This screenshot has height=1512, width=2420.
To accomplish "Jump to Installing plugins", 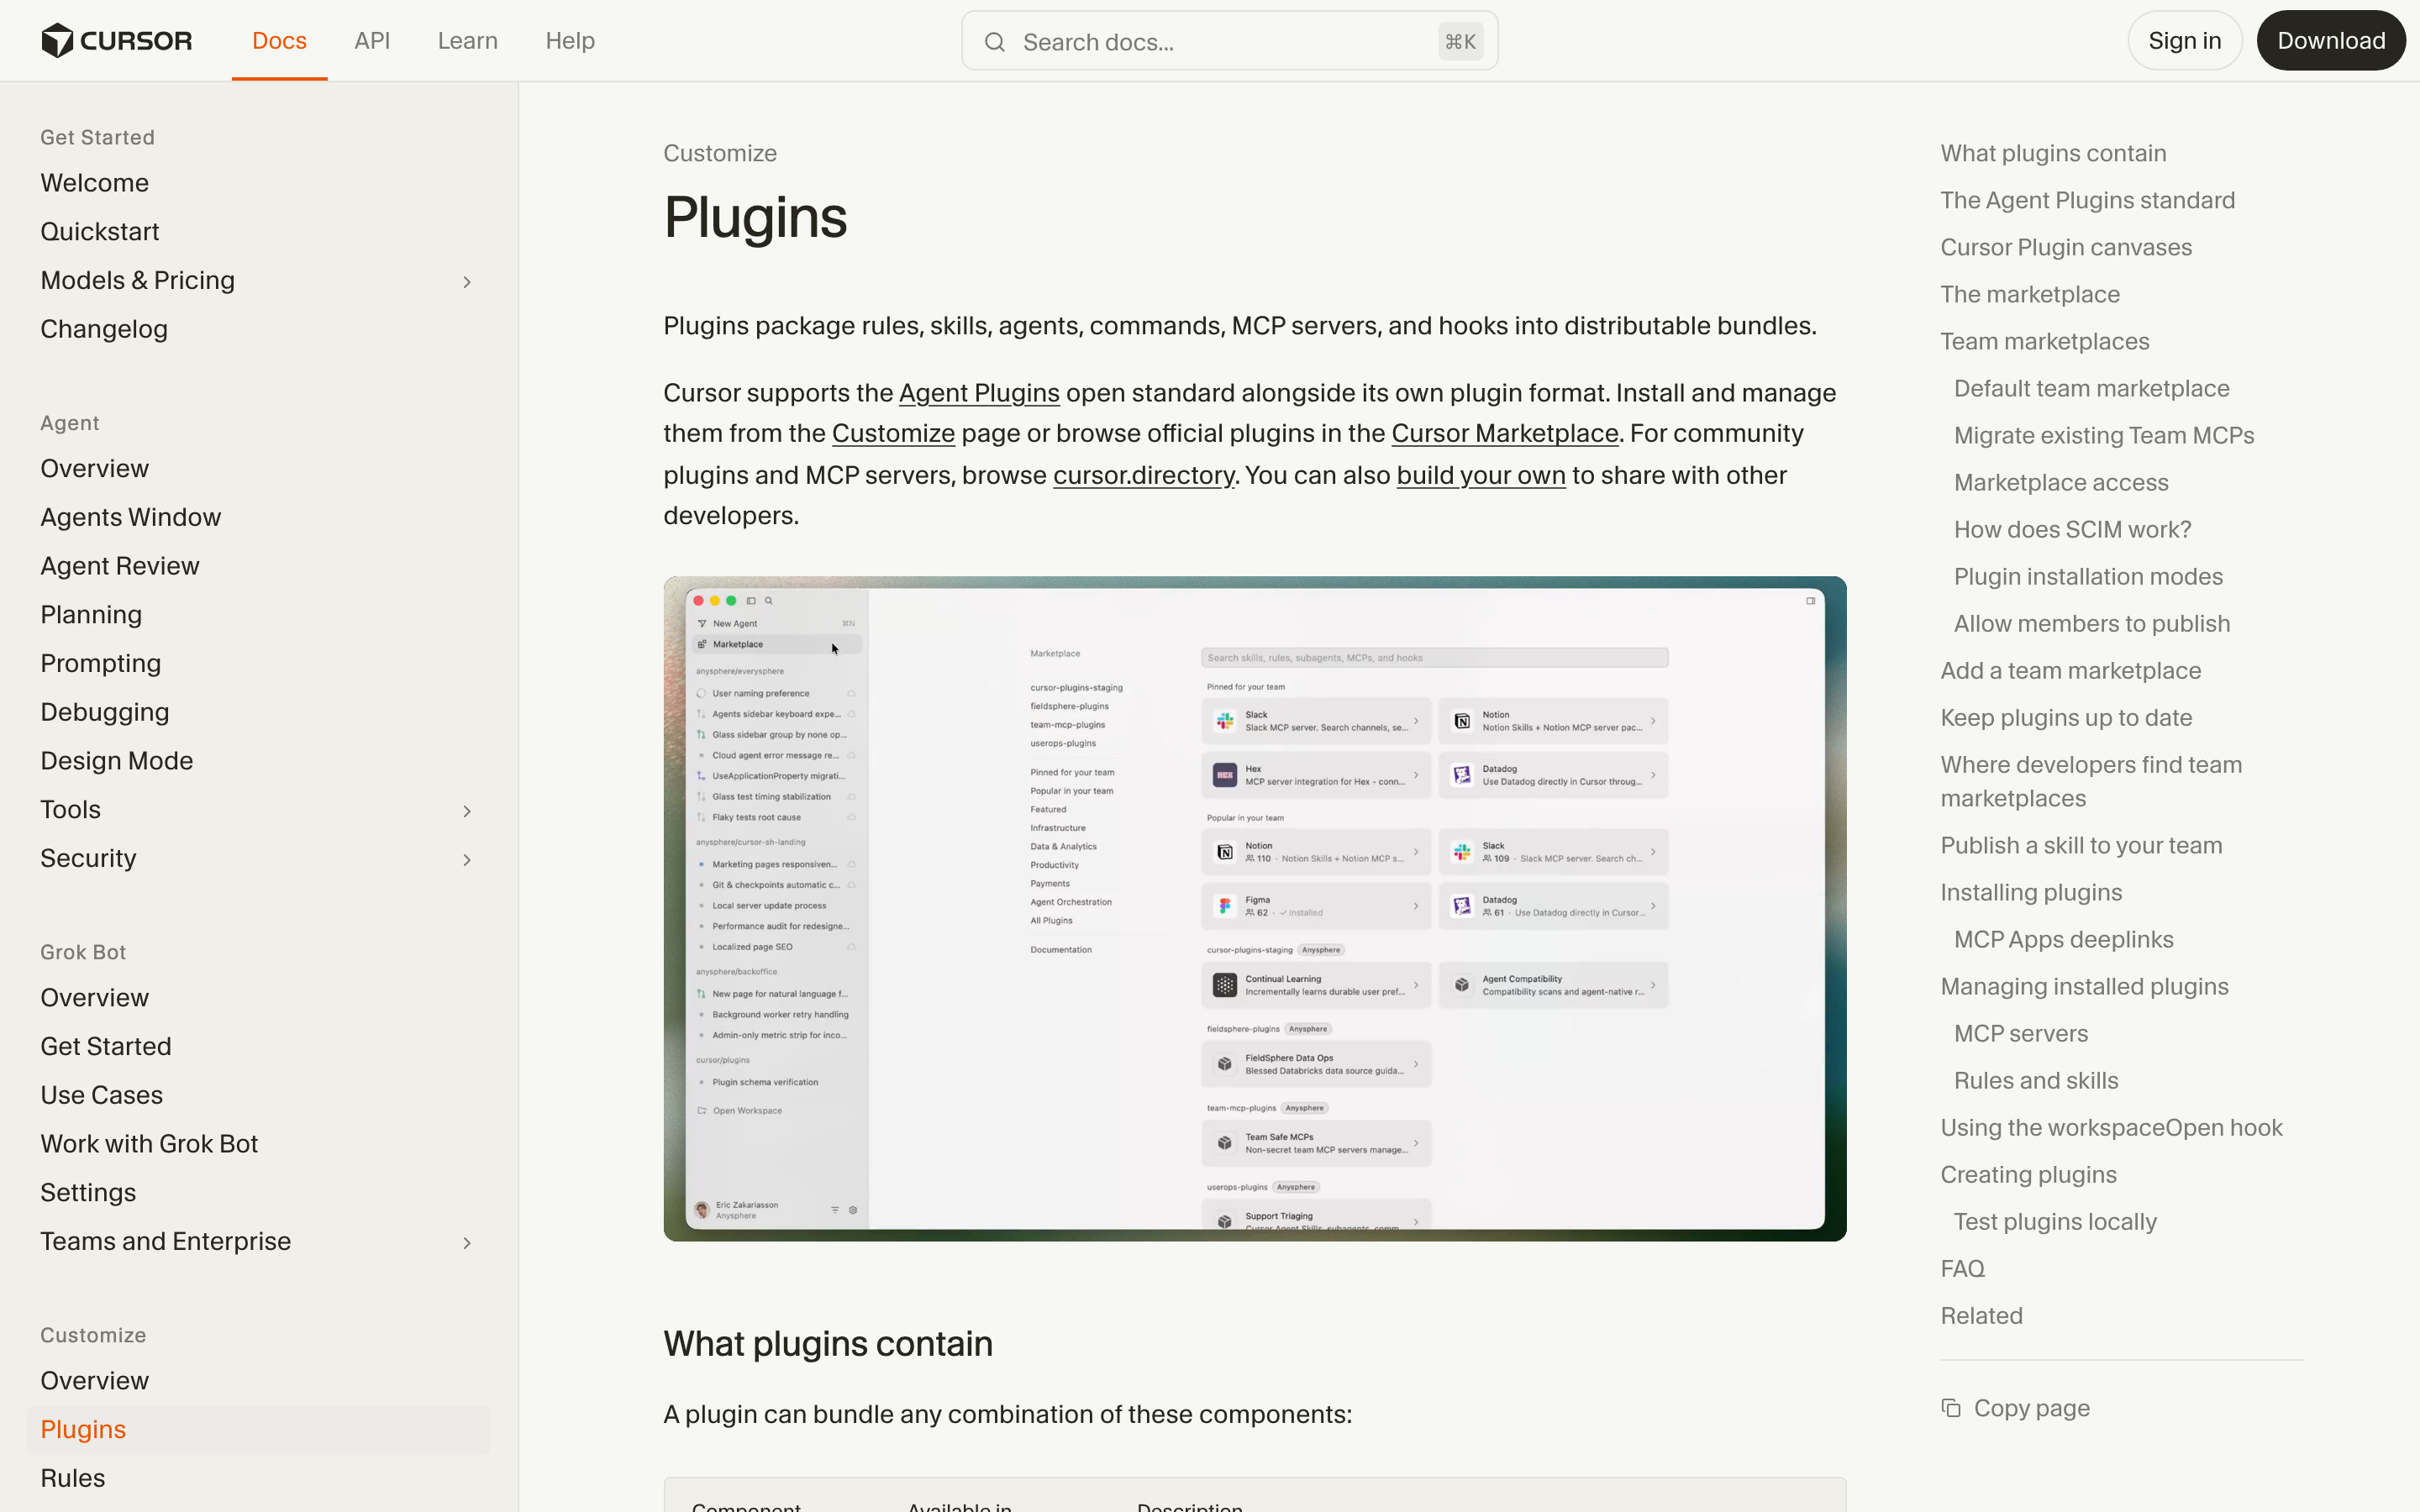I will [x=2031, y=892].
